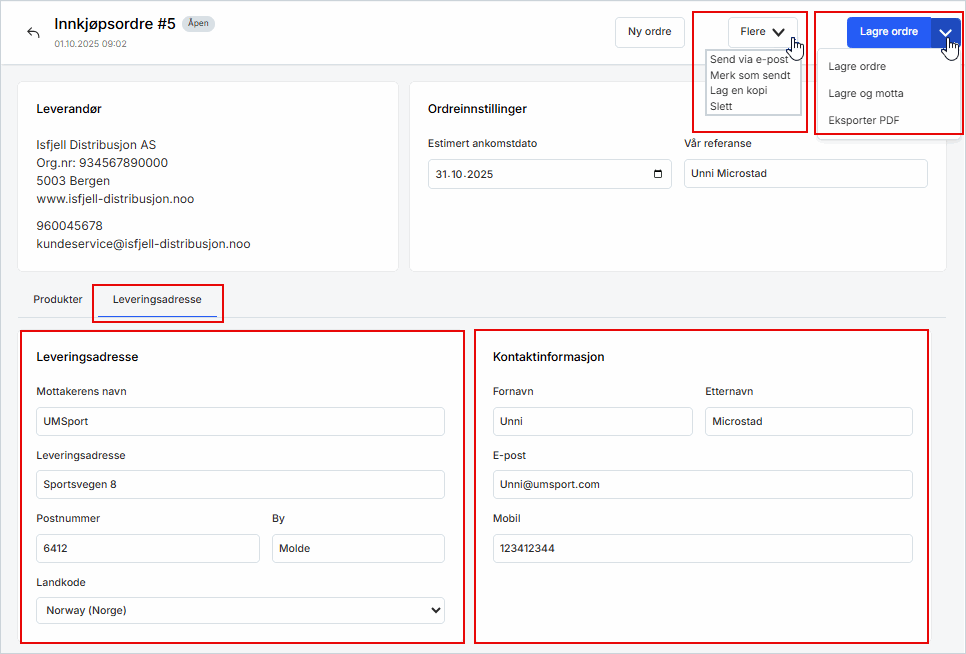Image resolution: width=966 pixels, height=654 pixels.
Task: Choose Lag en kopi from menu
Action: [738, 90]
